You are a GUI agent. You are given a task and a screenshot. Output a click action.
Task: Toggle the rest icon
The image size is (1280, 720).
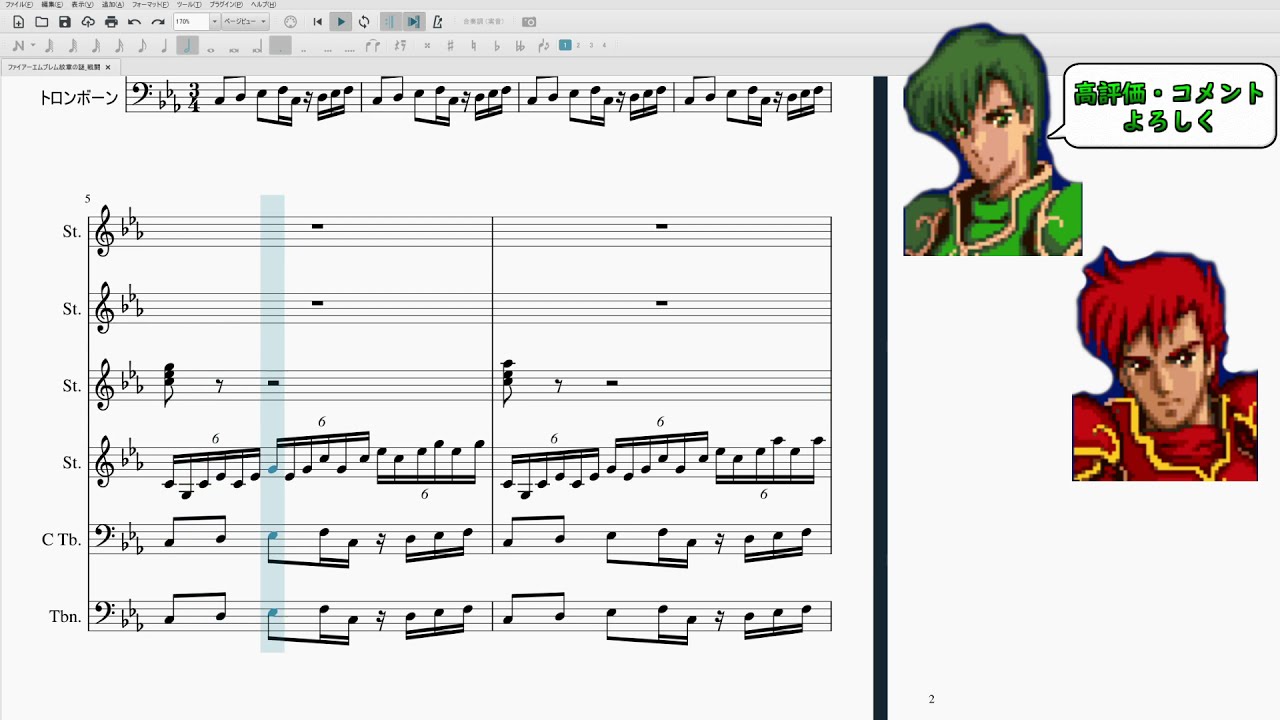[401, 46]
